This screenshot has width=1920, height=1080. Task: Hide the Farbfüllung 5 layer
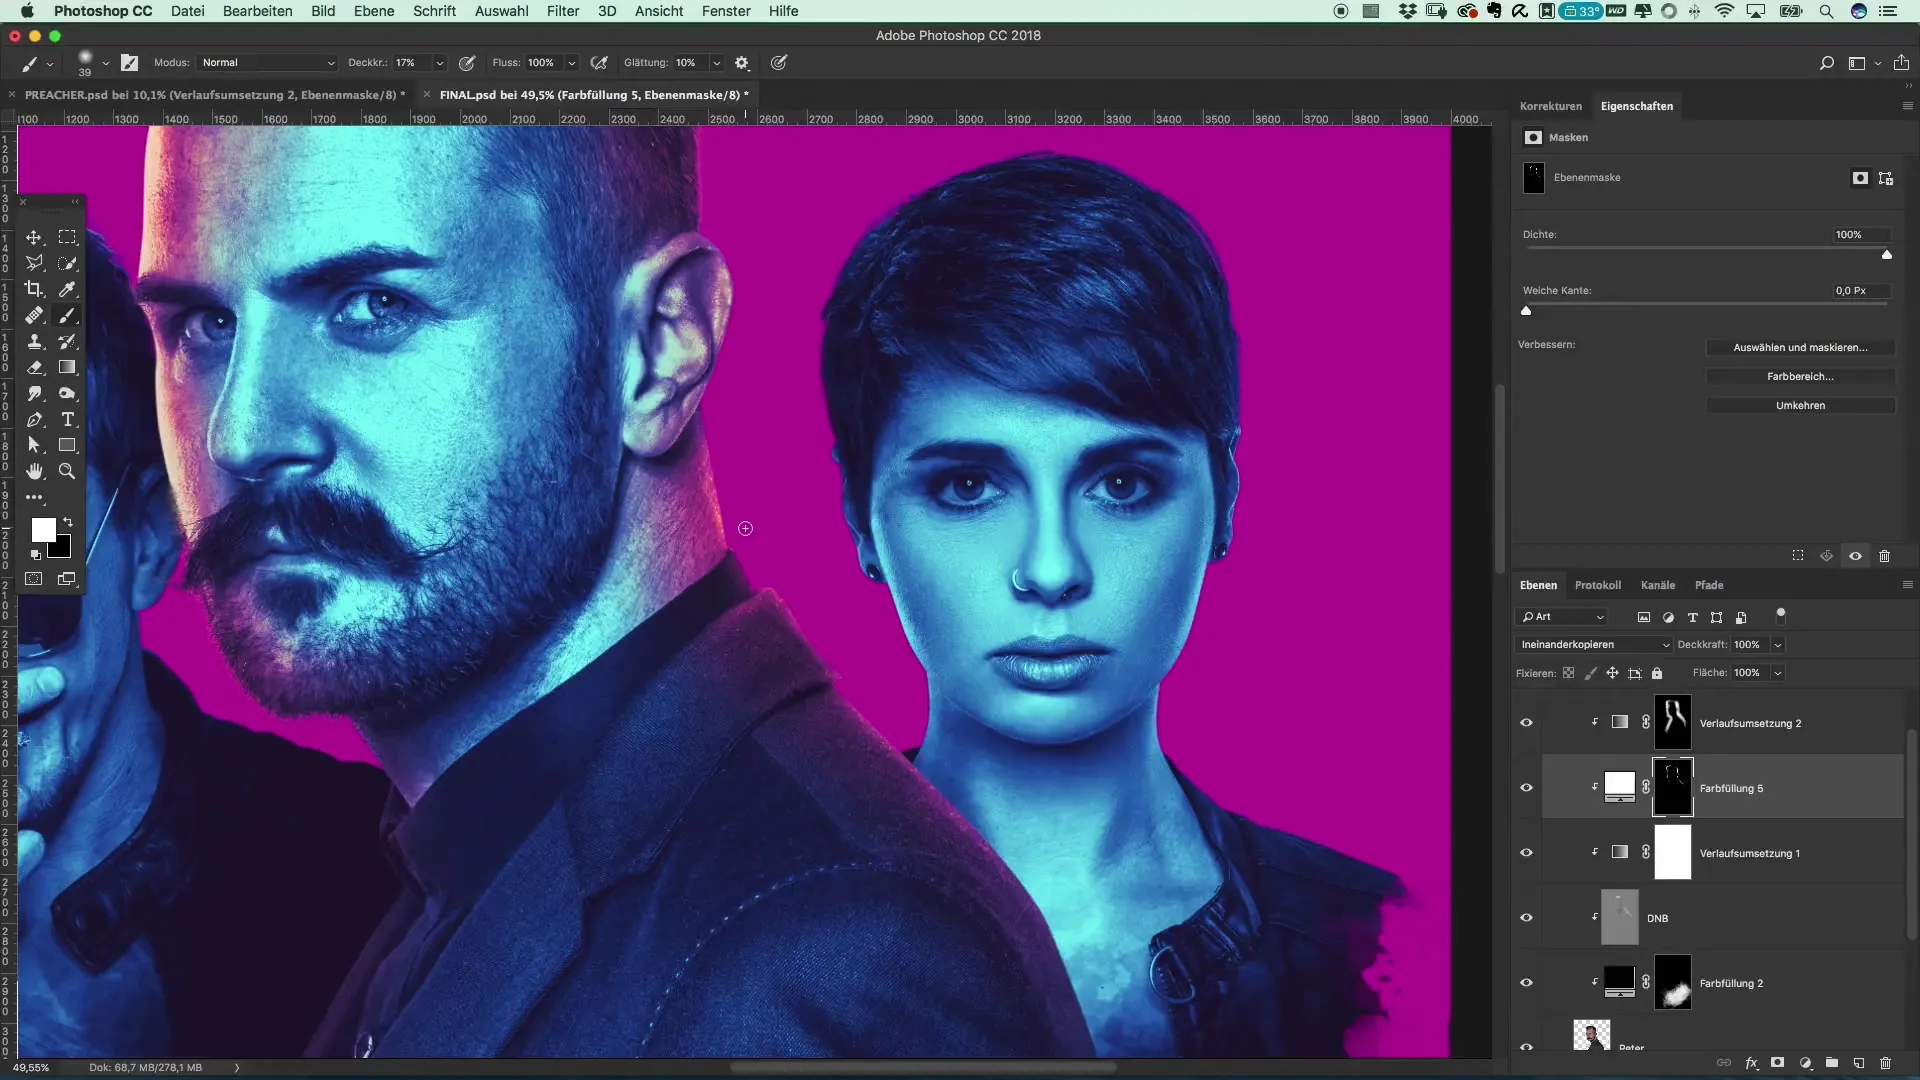[x=1526, y=788]
